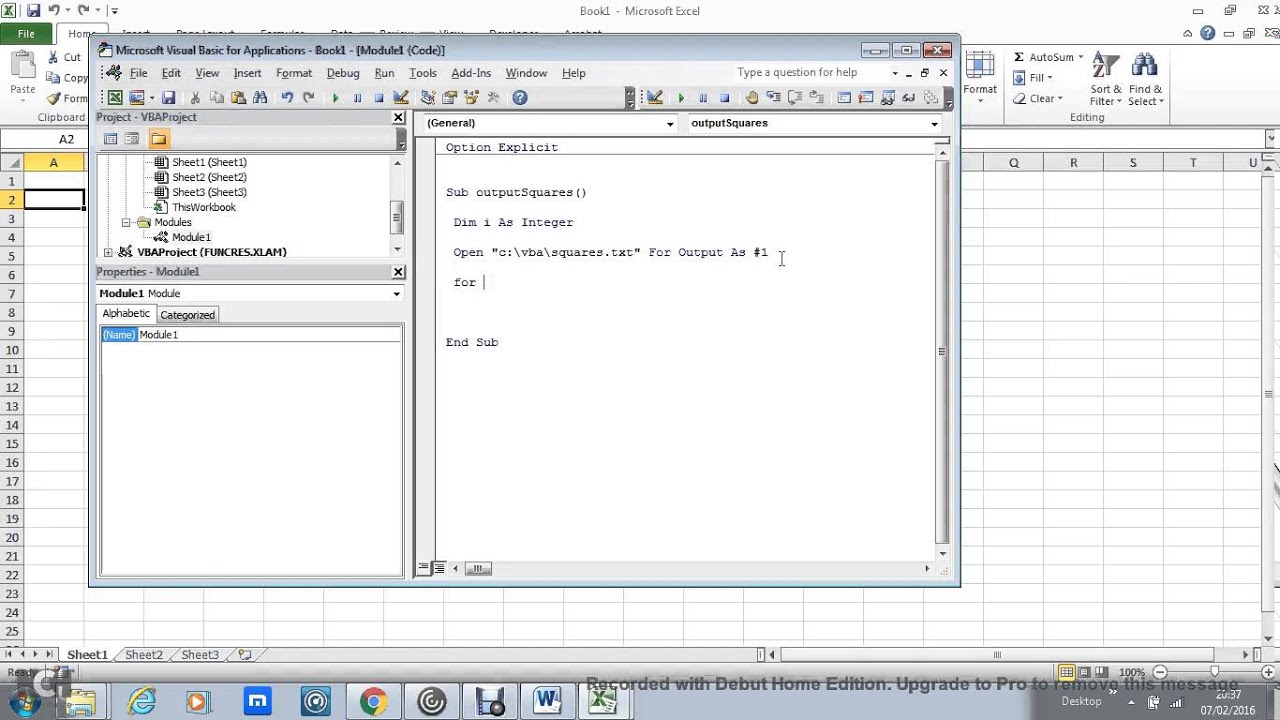Viewport: 1280px width, 720px height.
Task: Click the Procedure View button at code window bottom
Action: 424,568
